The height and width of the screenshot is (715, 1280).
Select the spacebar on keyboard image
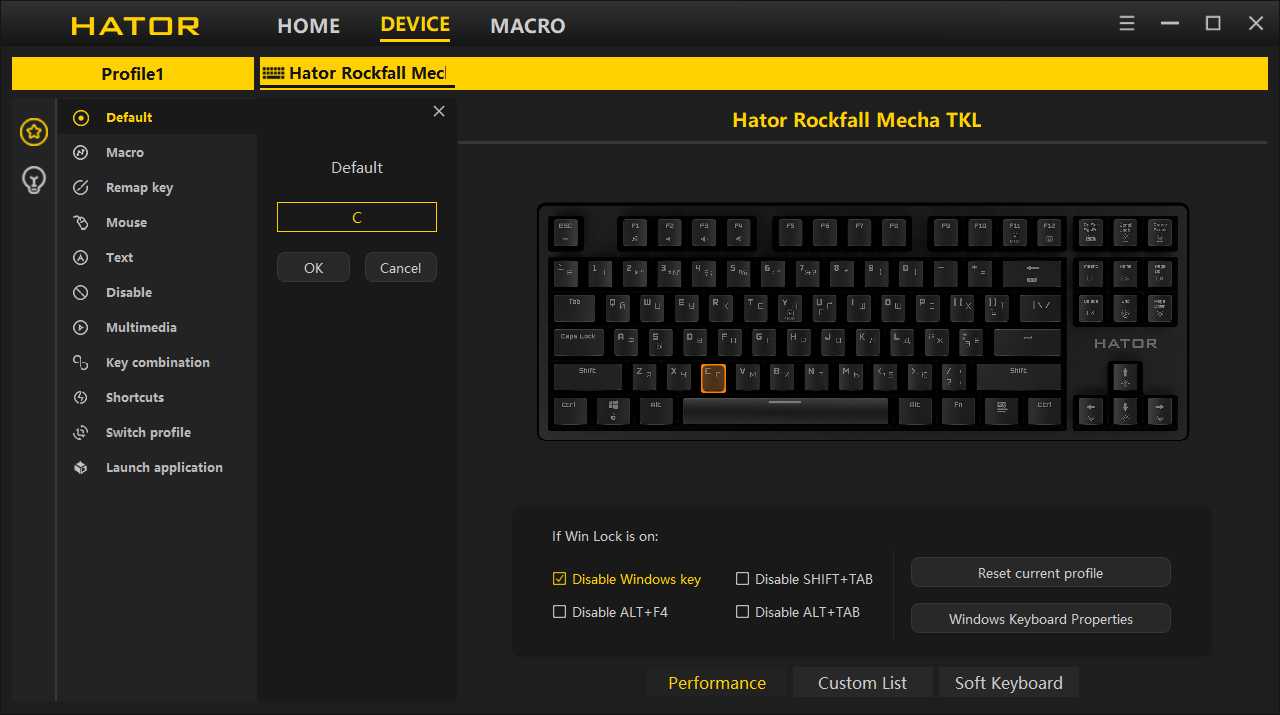785,410
